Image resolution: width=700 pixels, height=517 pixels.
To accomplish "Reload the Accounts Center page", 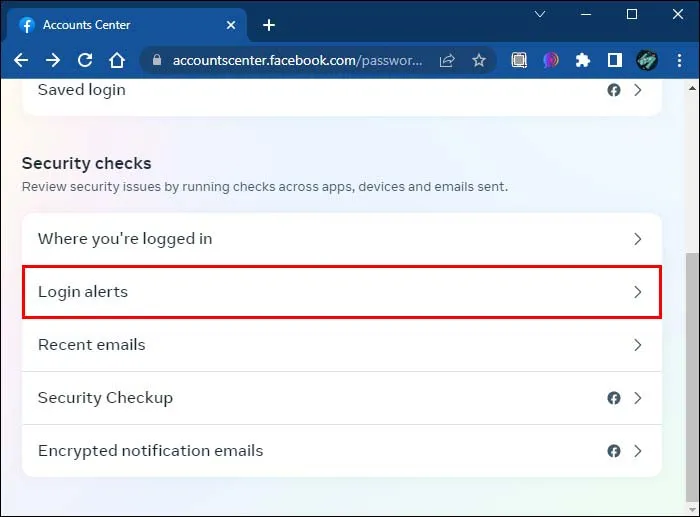I will 85,60.
